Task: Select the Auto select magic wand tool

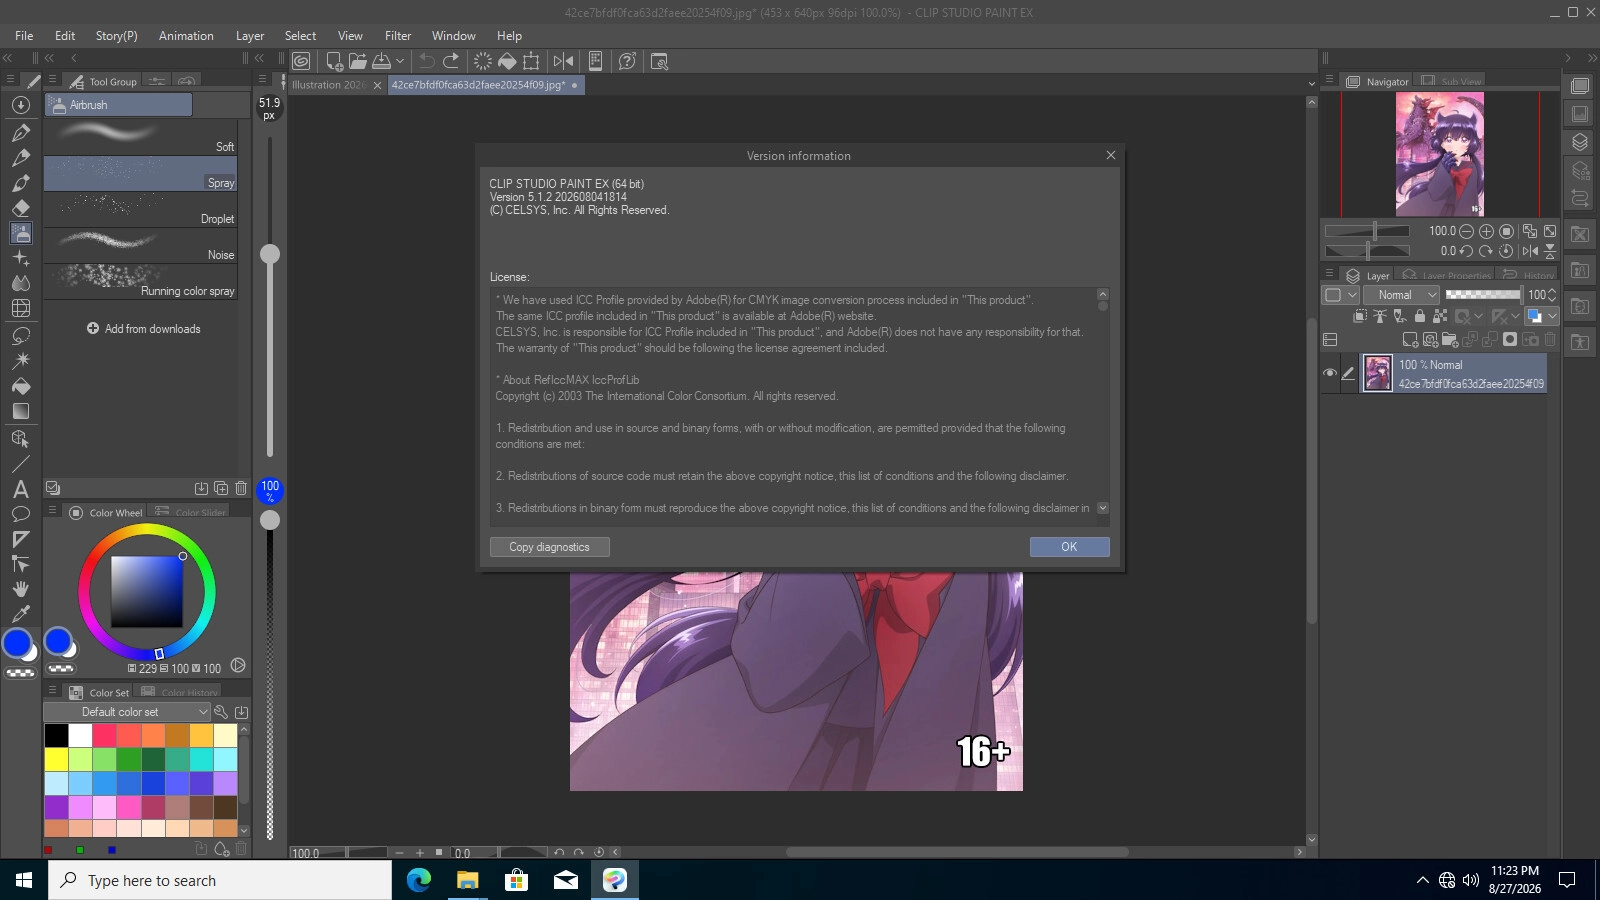Action: (x=20, y=360)
